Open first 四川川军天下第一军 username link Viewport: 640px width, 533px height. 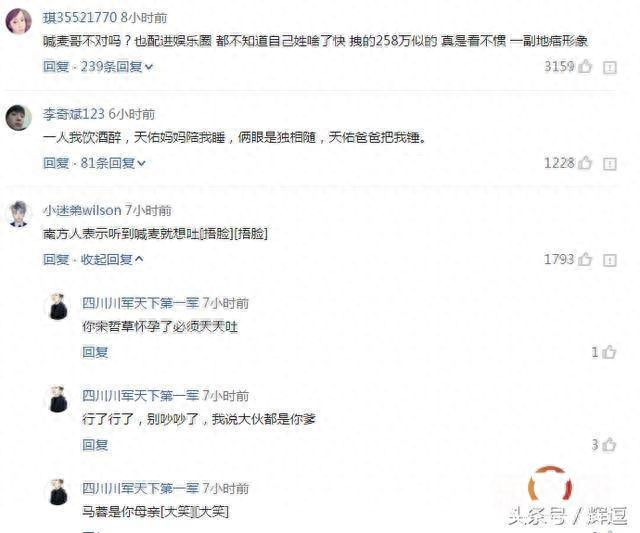point(140,303)
